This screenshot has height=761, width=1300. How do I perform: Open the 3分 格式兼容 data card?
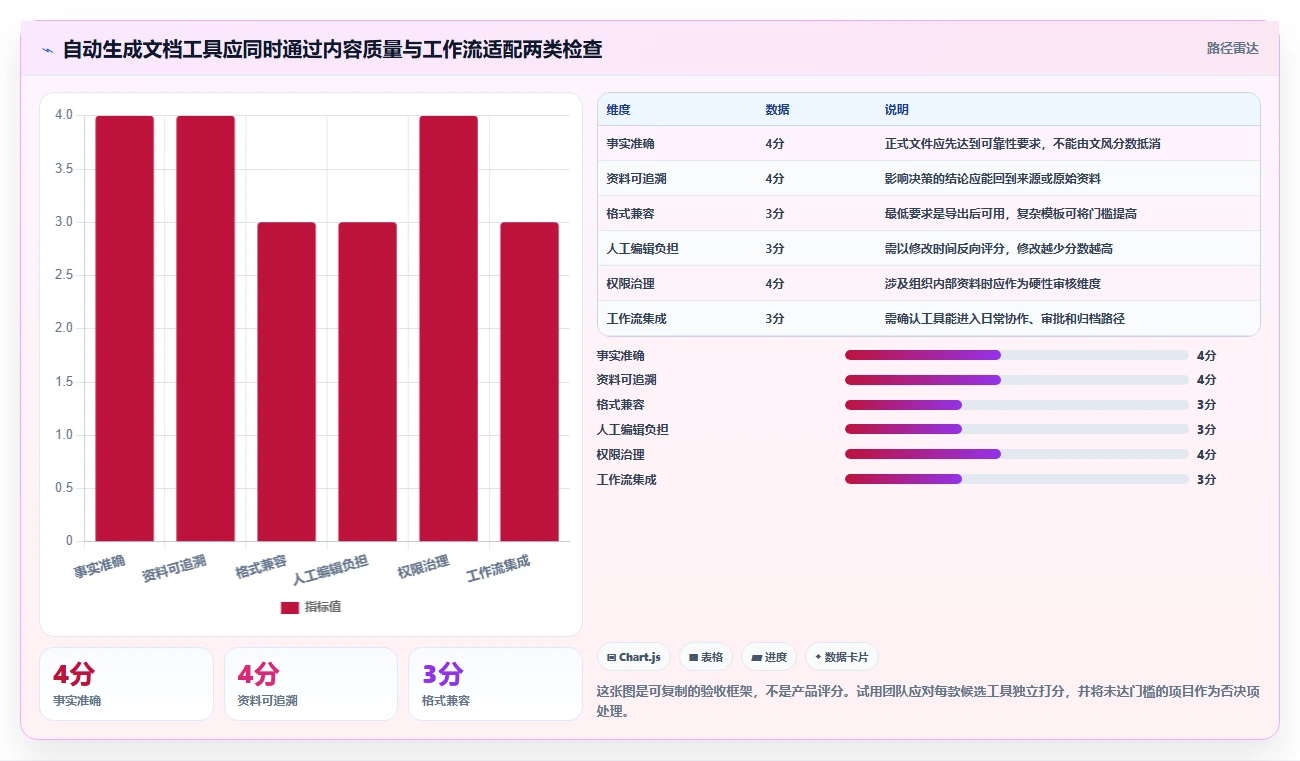click(495, 684)
